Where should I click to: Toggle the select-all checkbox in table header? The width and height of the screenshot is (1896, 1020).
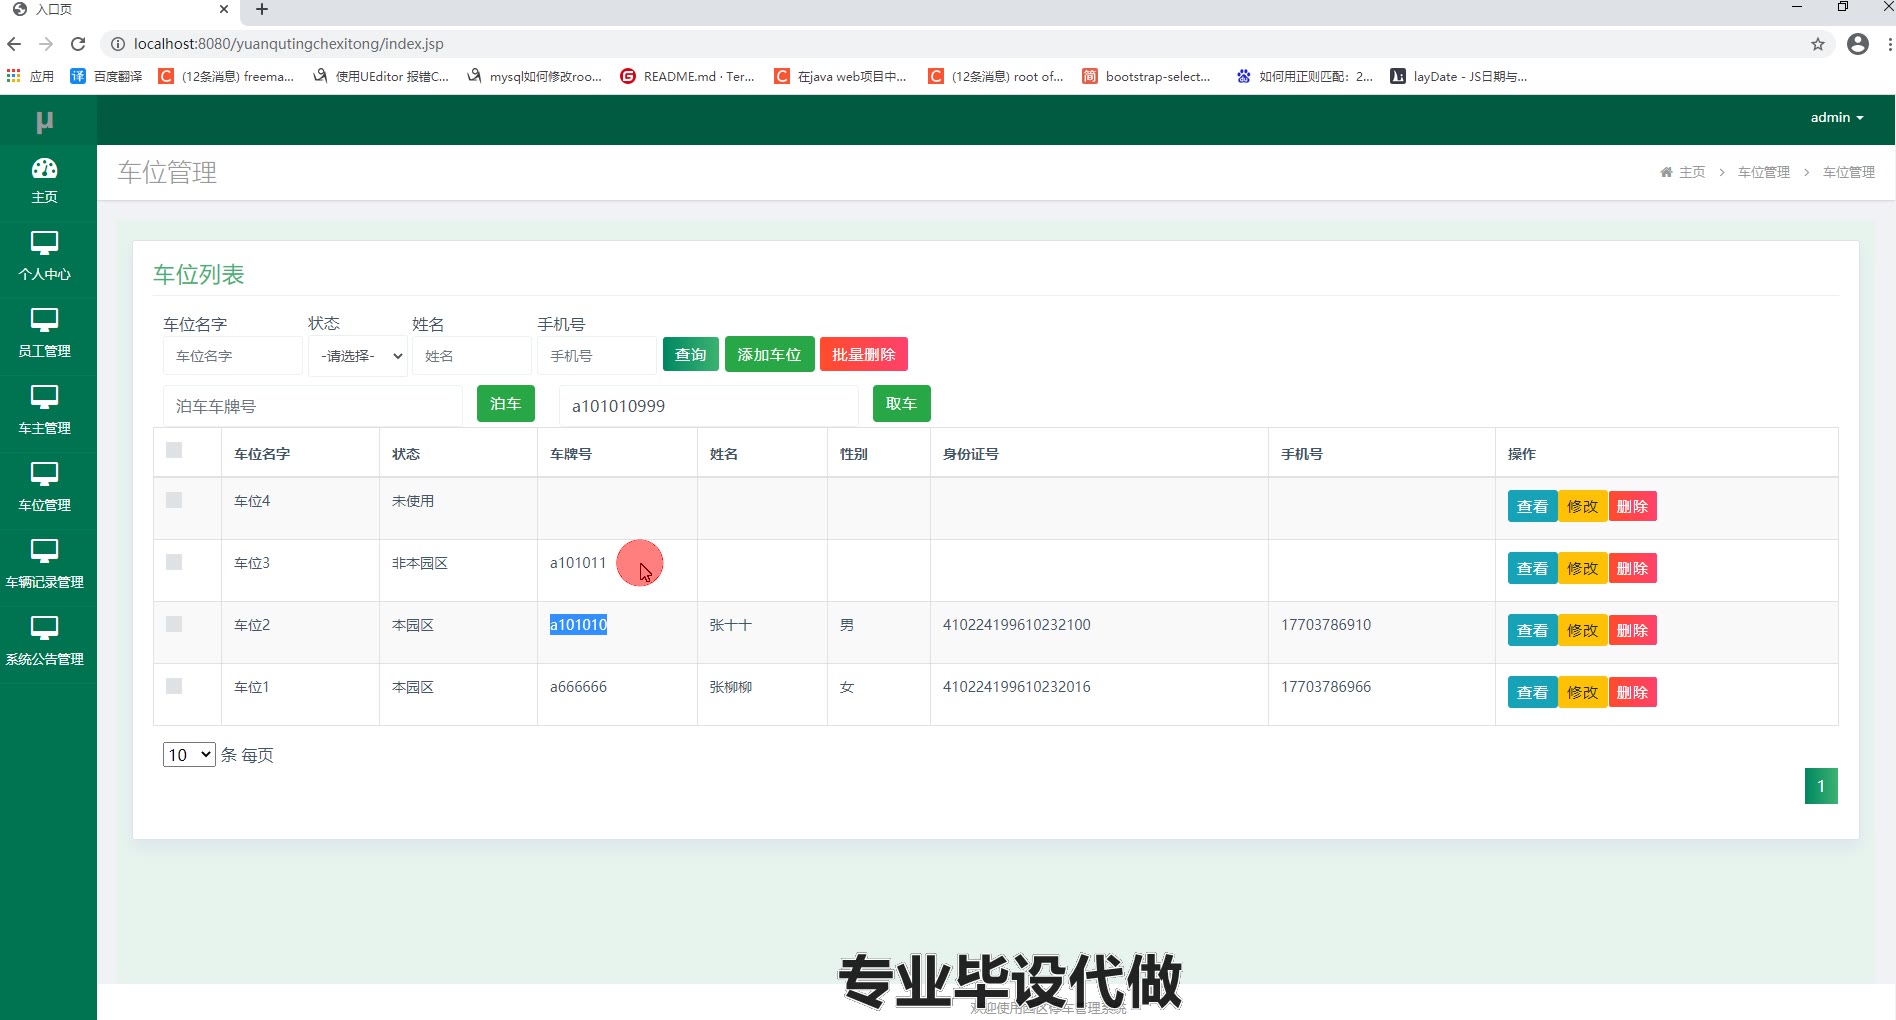tap(174, 451)
